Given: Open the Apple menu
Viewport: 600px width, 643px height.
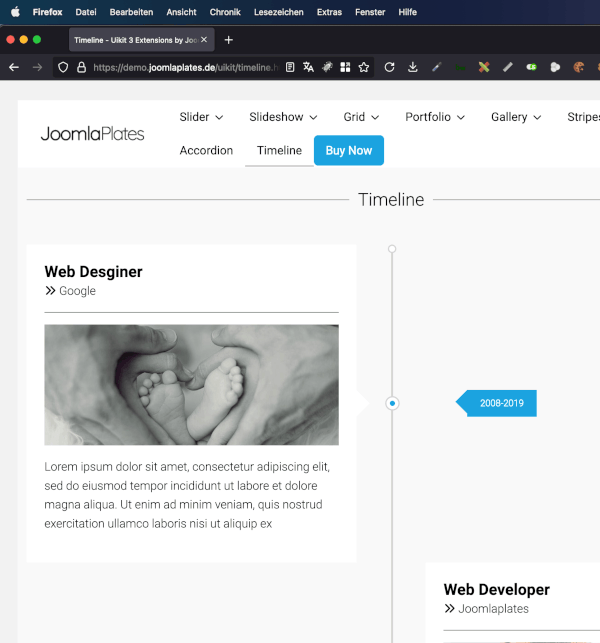Looking at the screenshot, I should point(15,12).
